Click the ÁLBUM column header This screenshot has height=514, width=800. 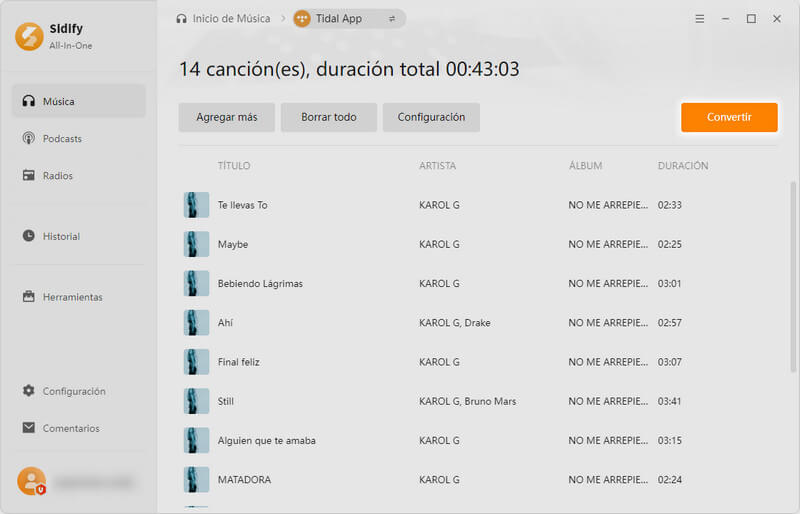click(x=585, y=165)
